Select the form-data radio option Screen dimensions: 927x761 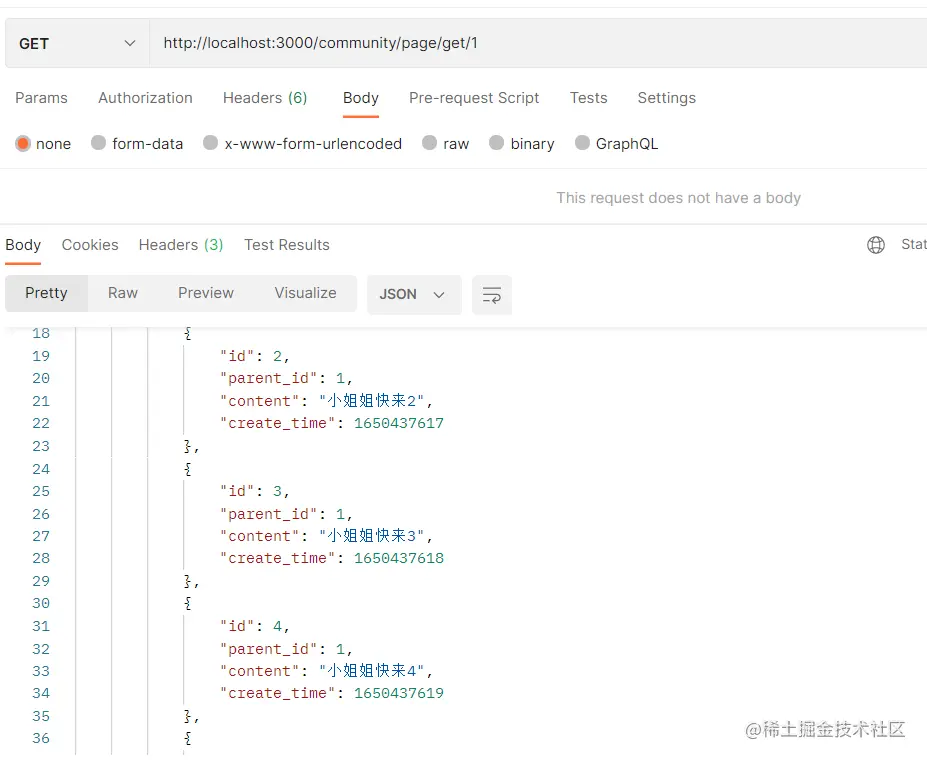tap(98, 144)
